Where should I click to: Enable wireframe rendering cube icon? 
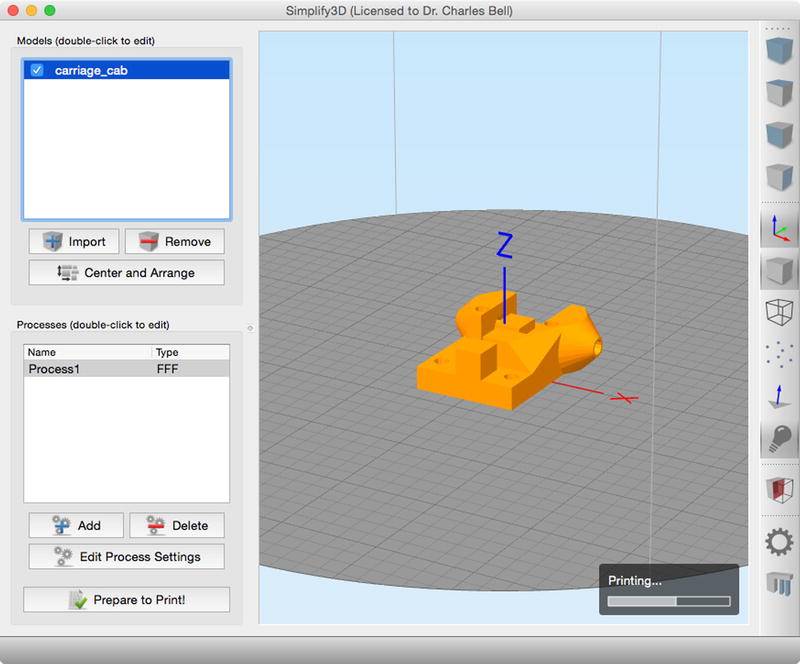[x=780, y=311]
